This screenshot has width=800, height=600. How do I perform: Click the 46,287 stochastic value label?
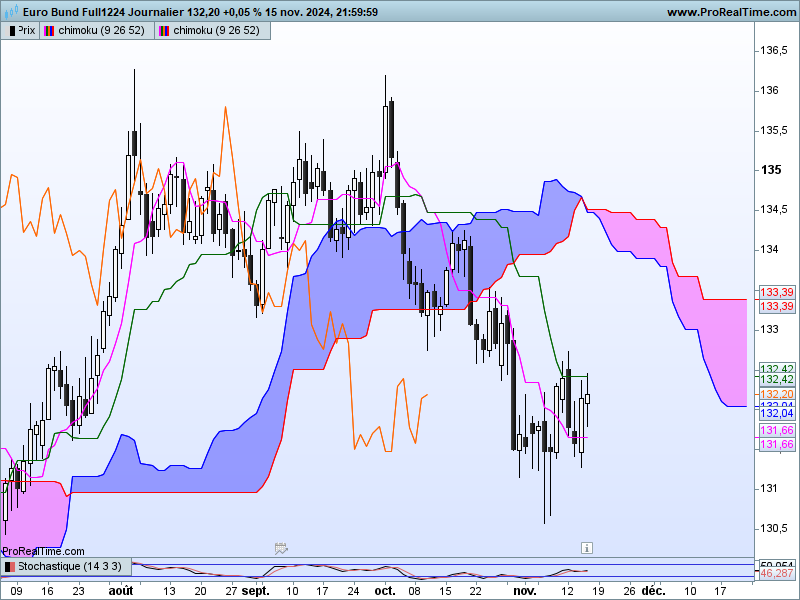pos(777,573)
